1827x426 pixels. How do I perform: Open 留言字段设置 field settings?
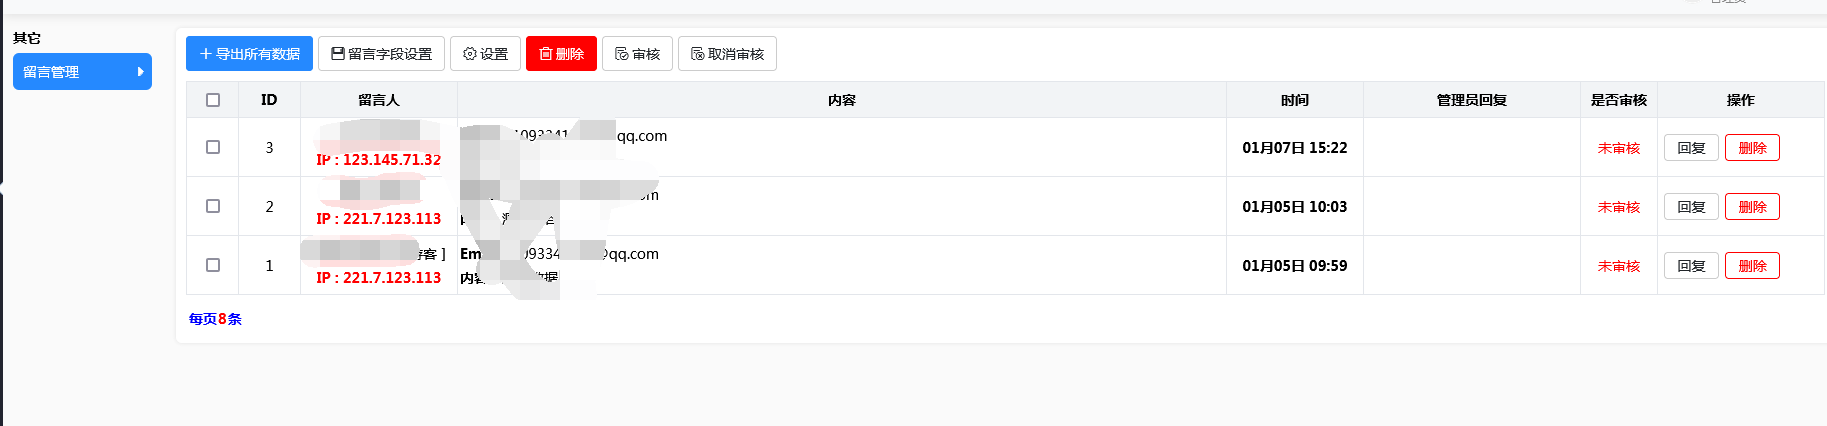tap(381, 54)
